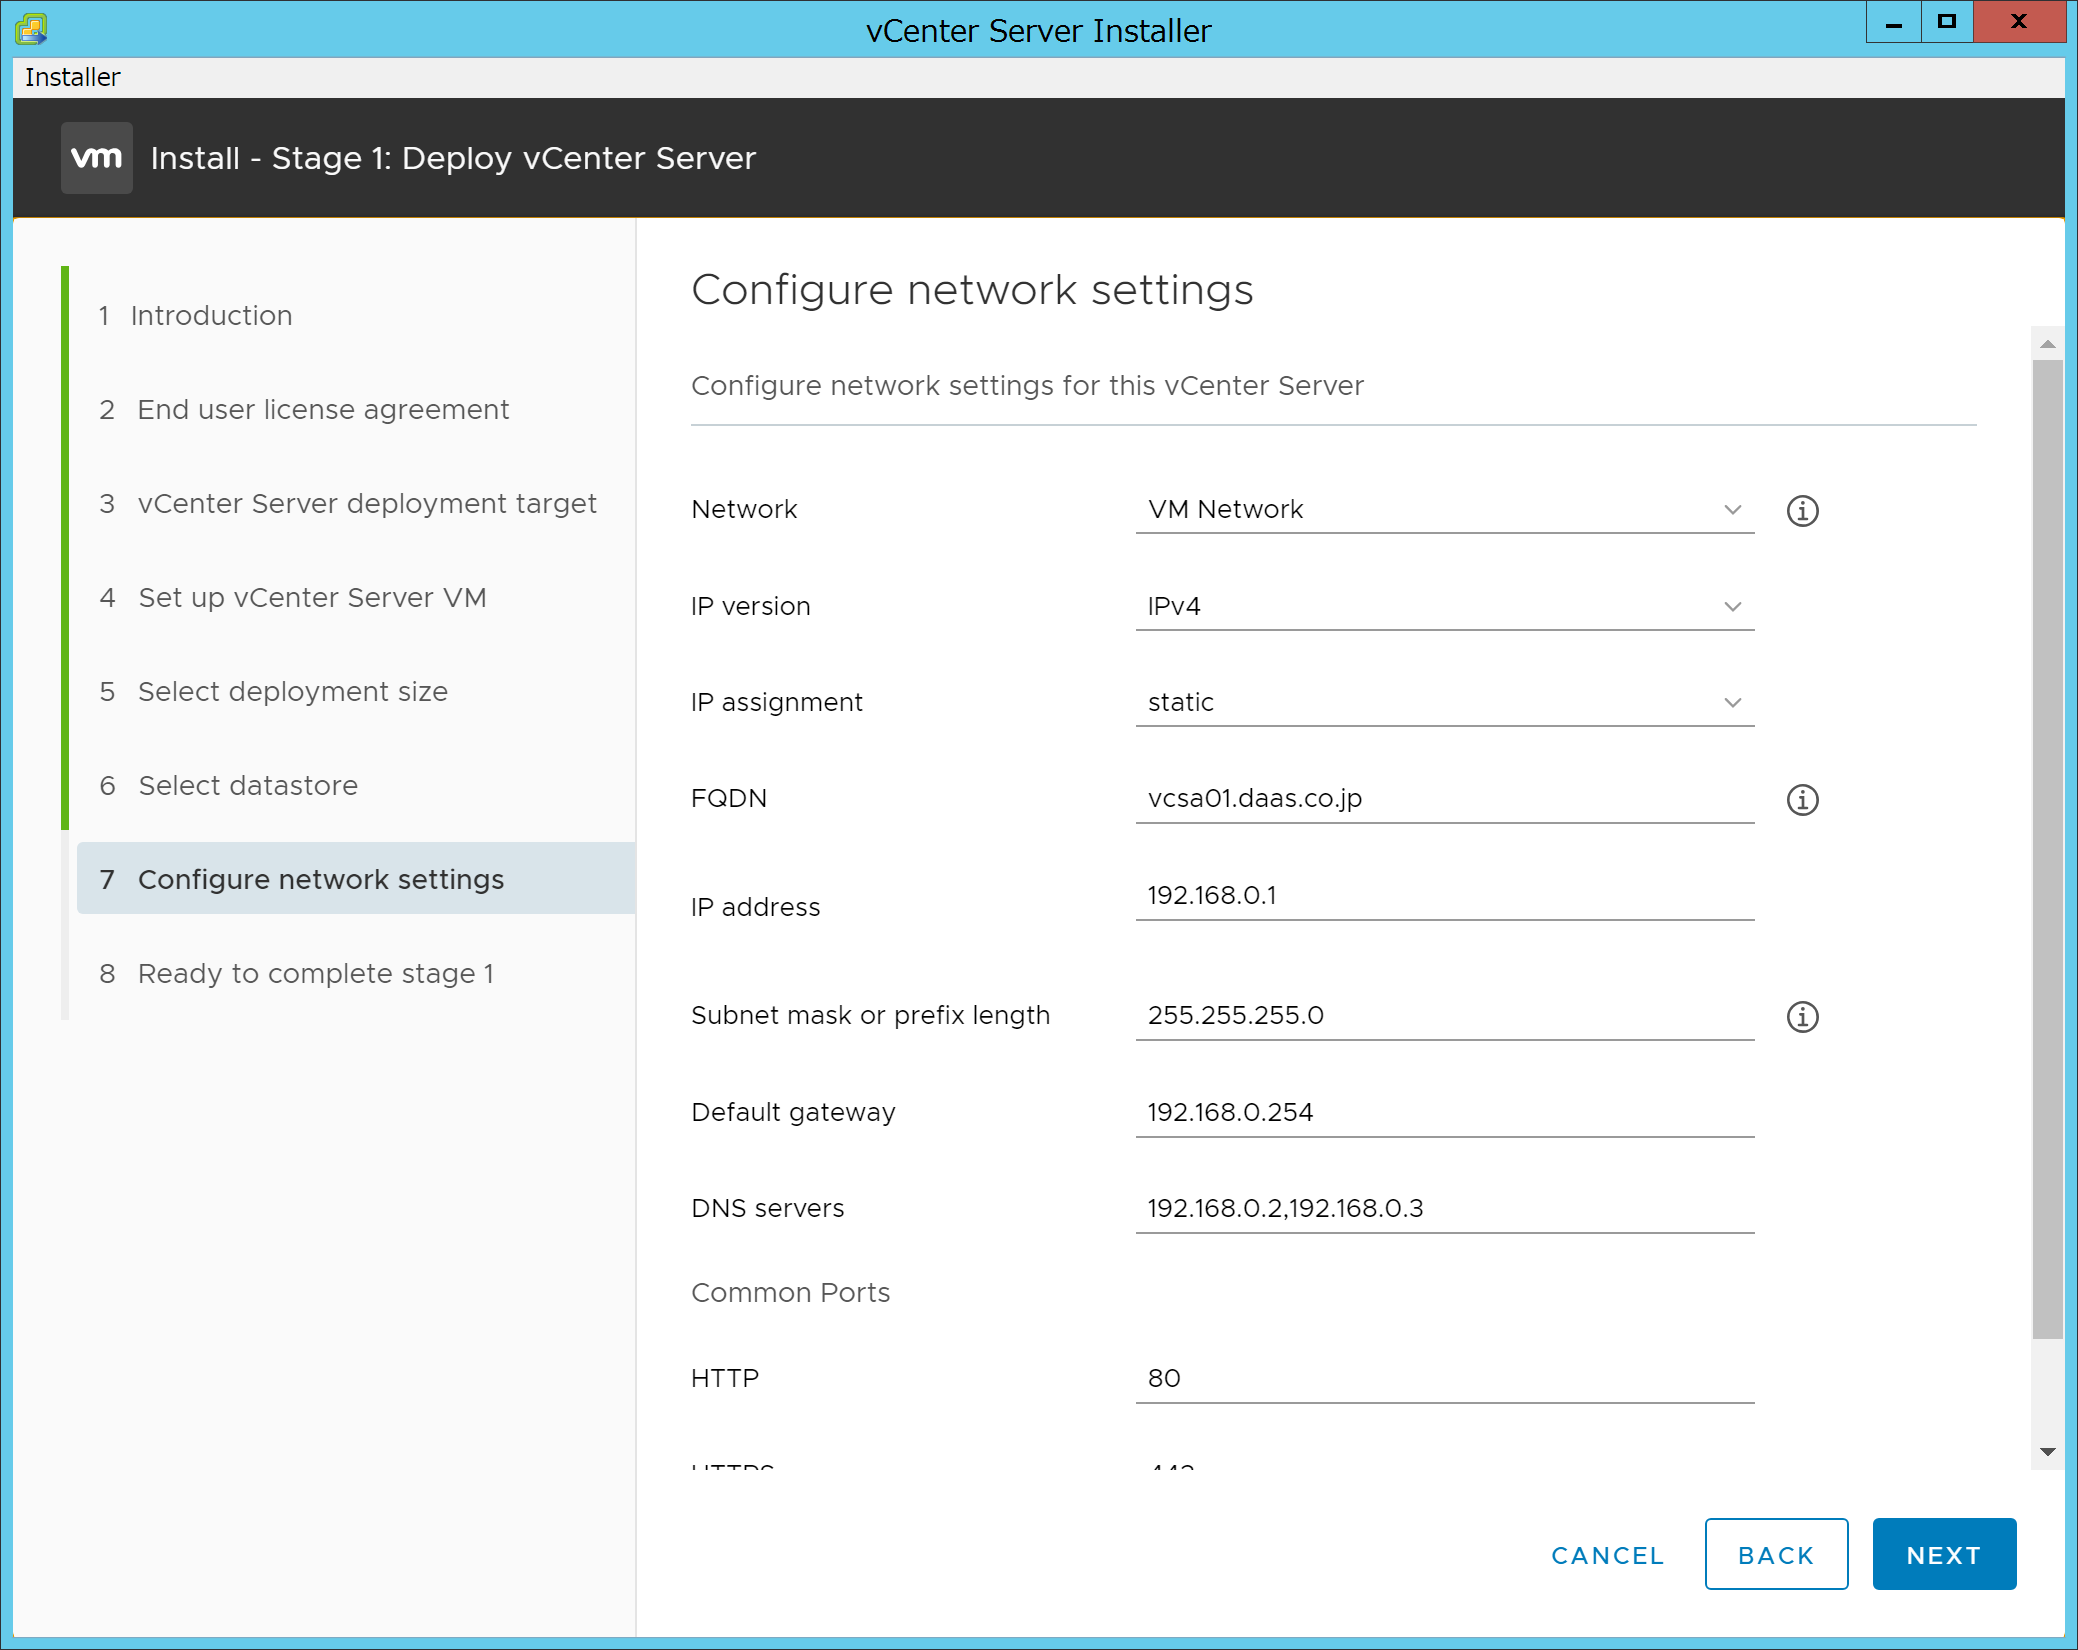Click the FQDN field with vcsa01.daas.co.jp
This screenshot has width=2078, height=1650.
(x=1444, y=799)
